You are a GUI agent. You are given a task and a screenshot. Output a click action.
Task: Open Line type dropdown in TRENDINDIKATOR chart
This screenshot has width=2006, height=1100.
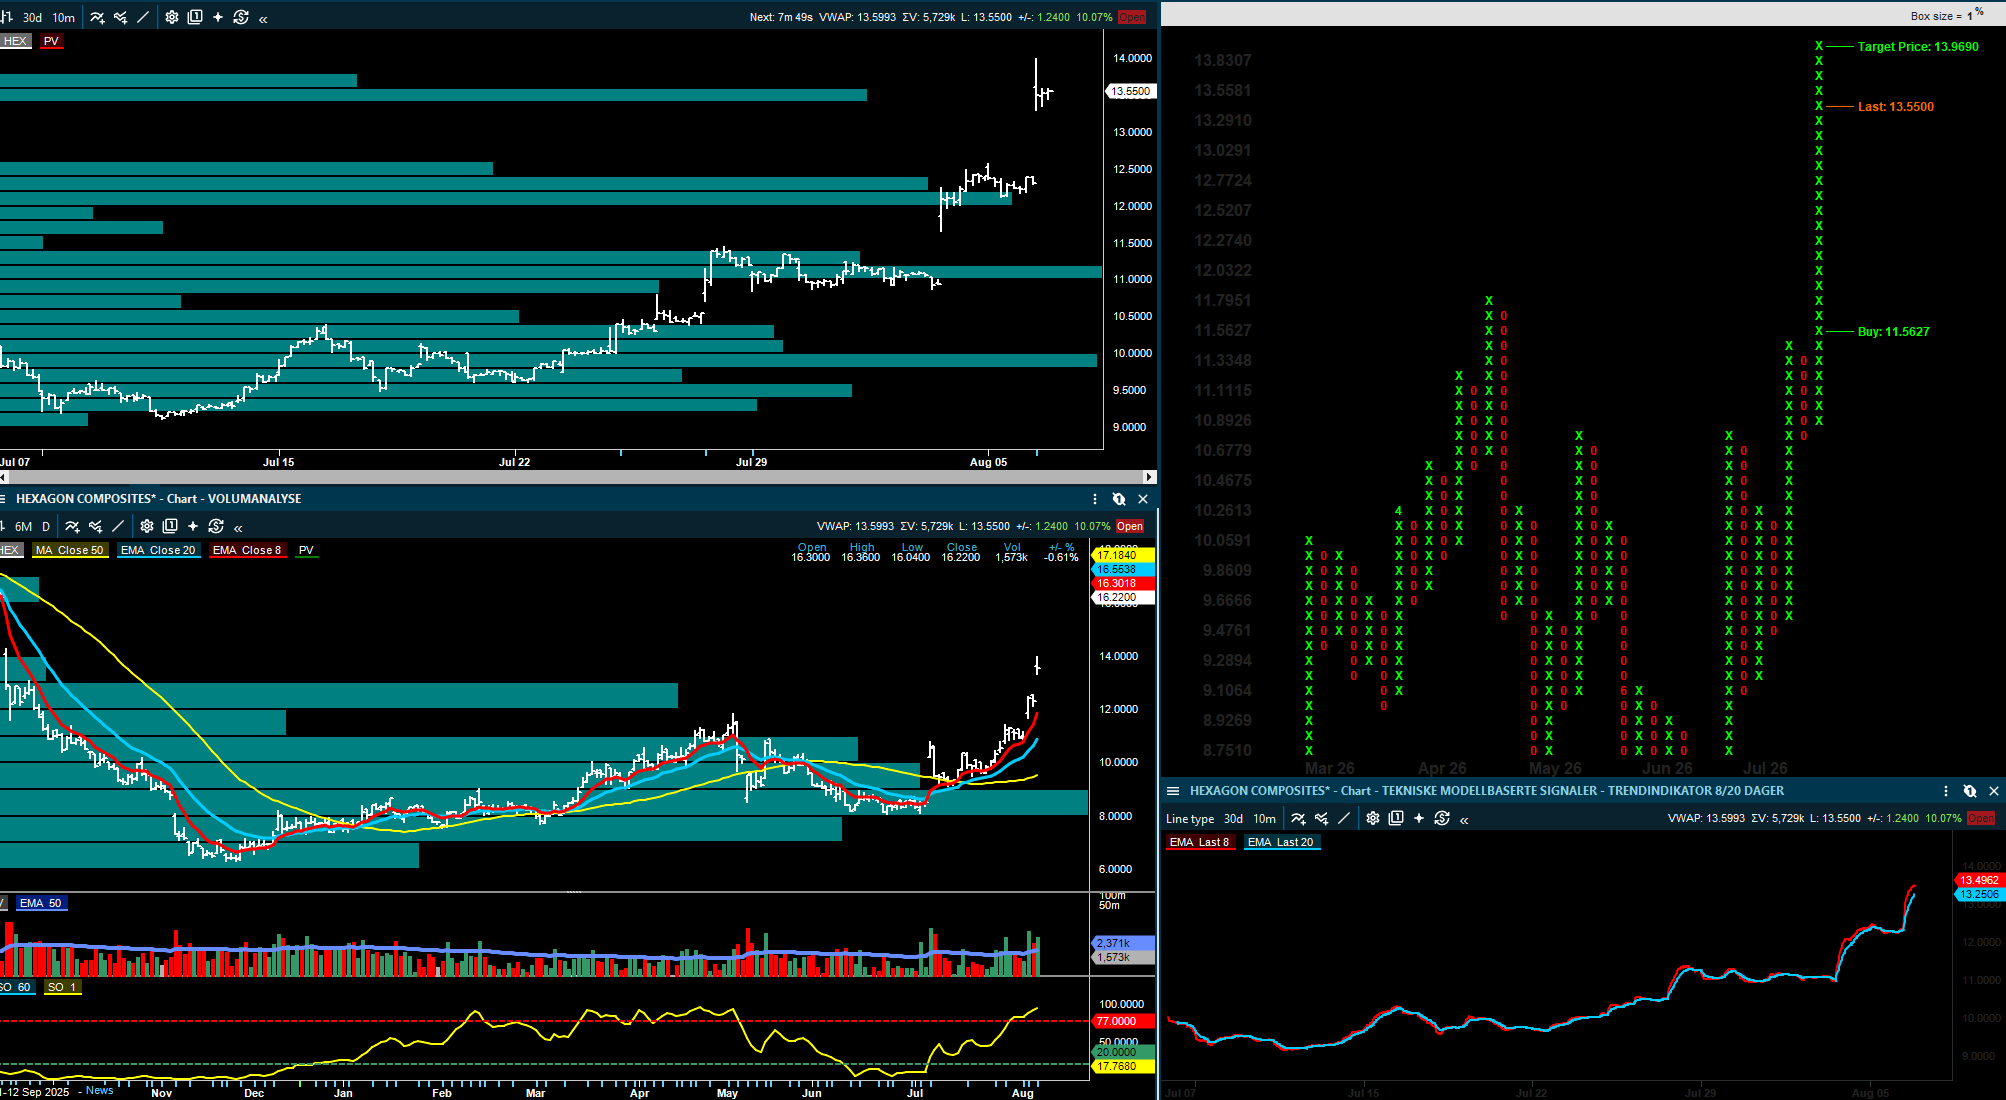click(x=1190, y=819)
